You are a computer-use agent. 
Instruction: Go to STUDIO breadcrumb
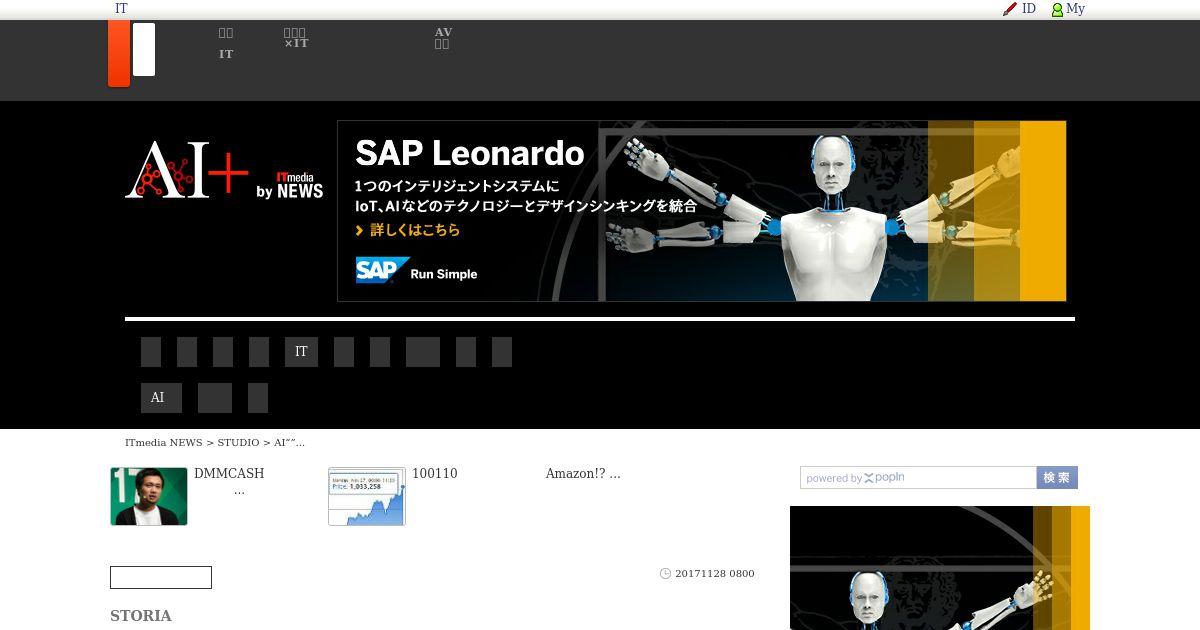point(238,442)
